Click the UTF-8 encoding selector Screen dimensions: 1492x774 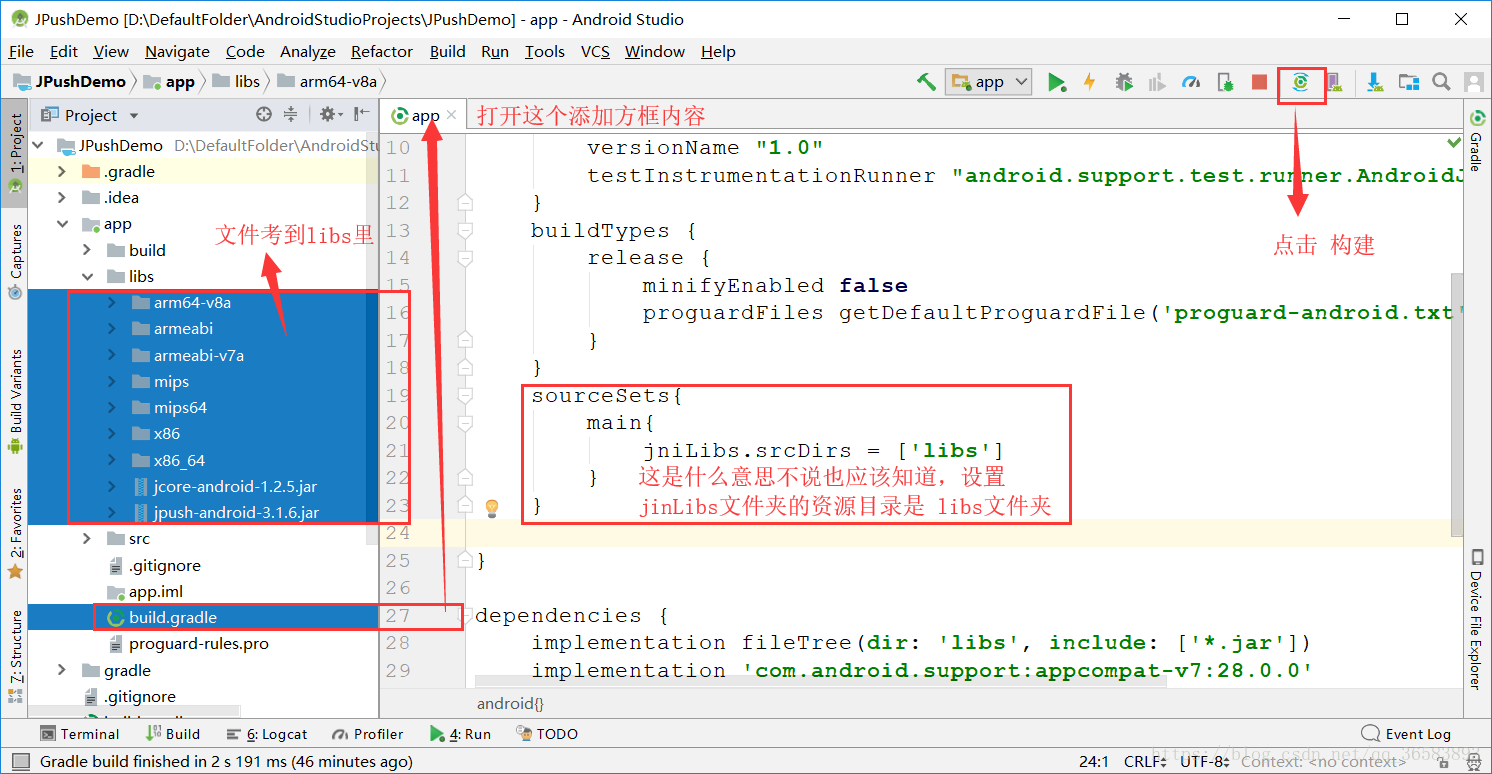[x=1205, y=762]
